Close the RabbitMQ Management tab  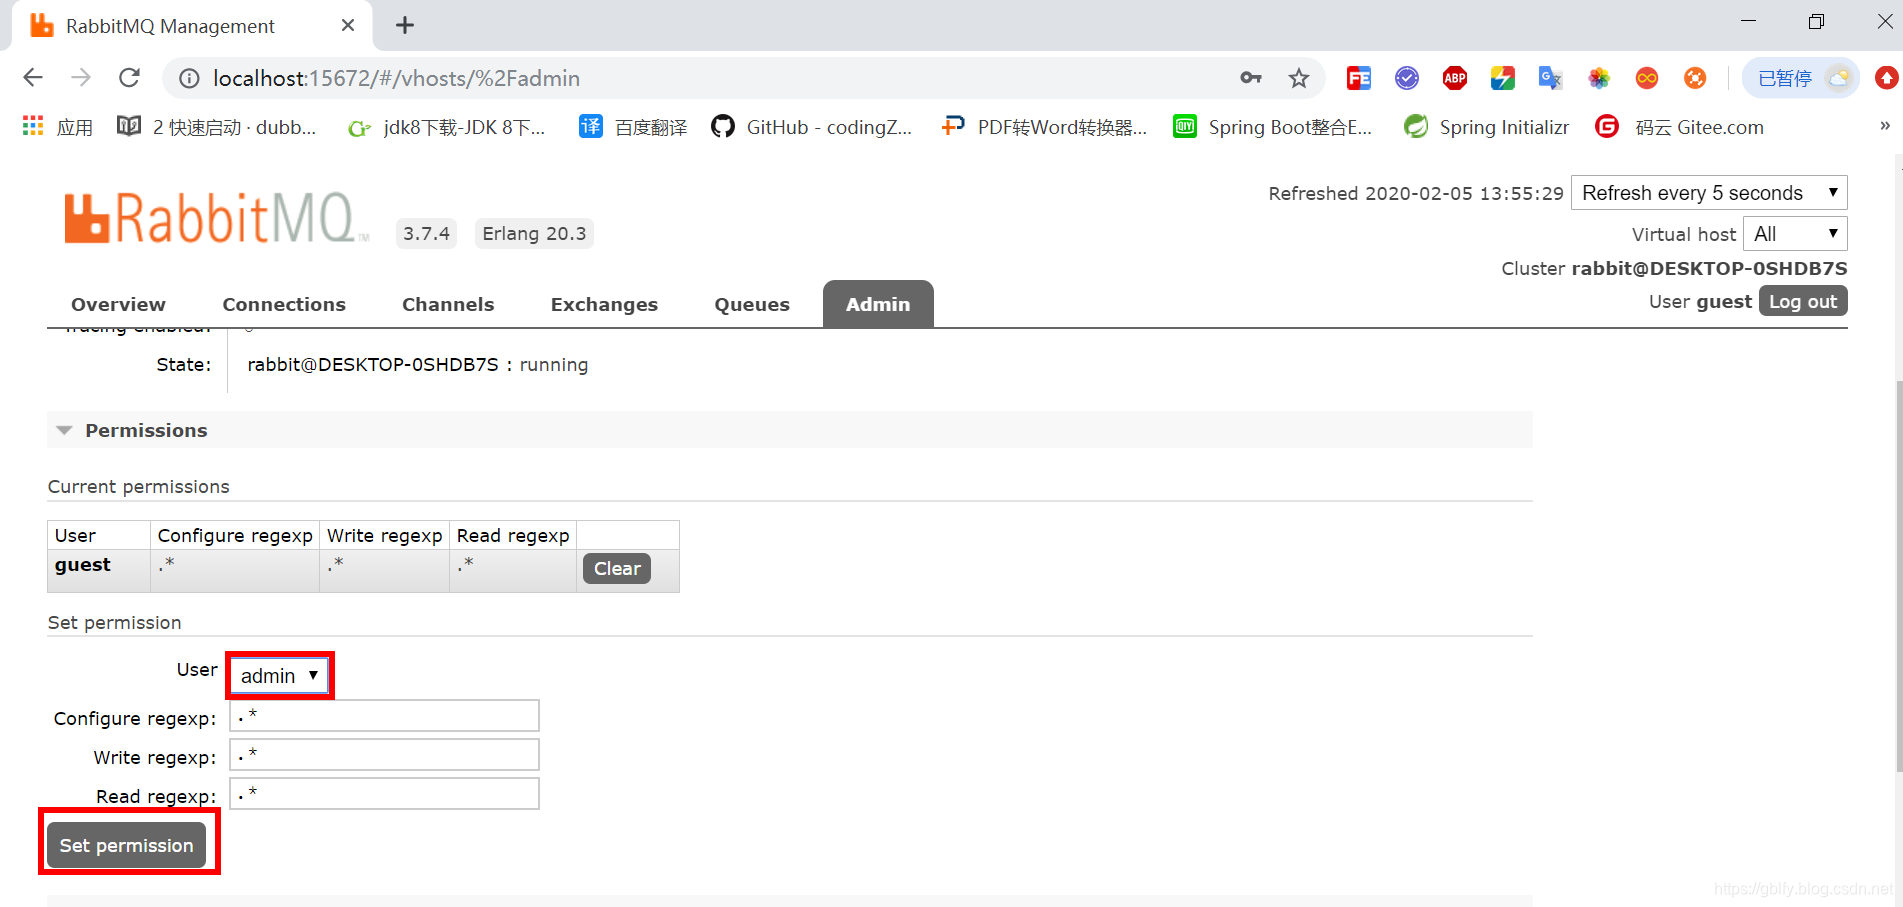[348, 25]
